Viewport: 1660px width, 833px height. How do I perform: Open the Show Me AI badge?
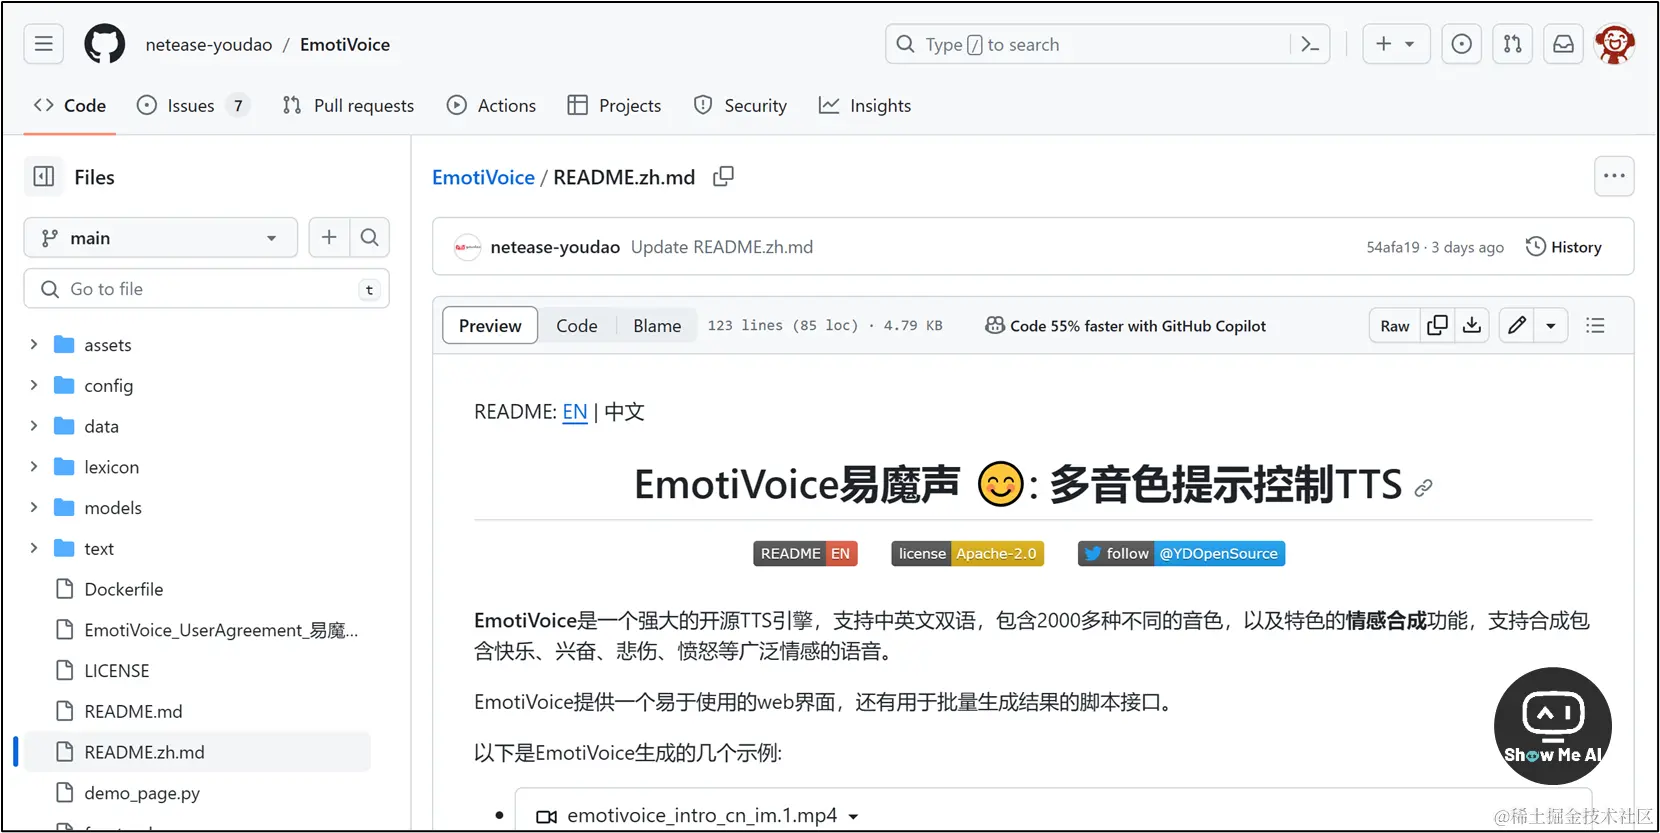[x=1553, y=726]
